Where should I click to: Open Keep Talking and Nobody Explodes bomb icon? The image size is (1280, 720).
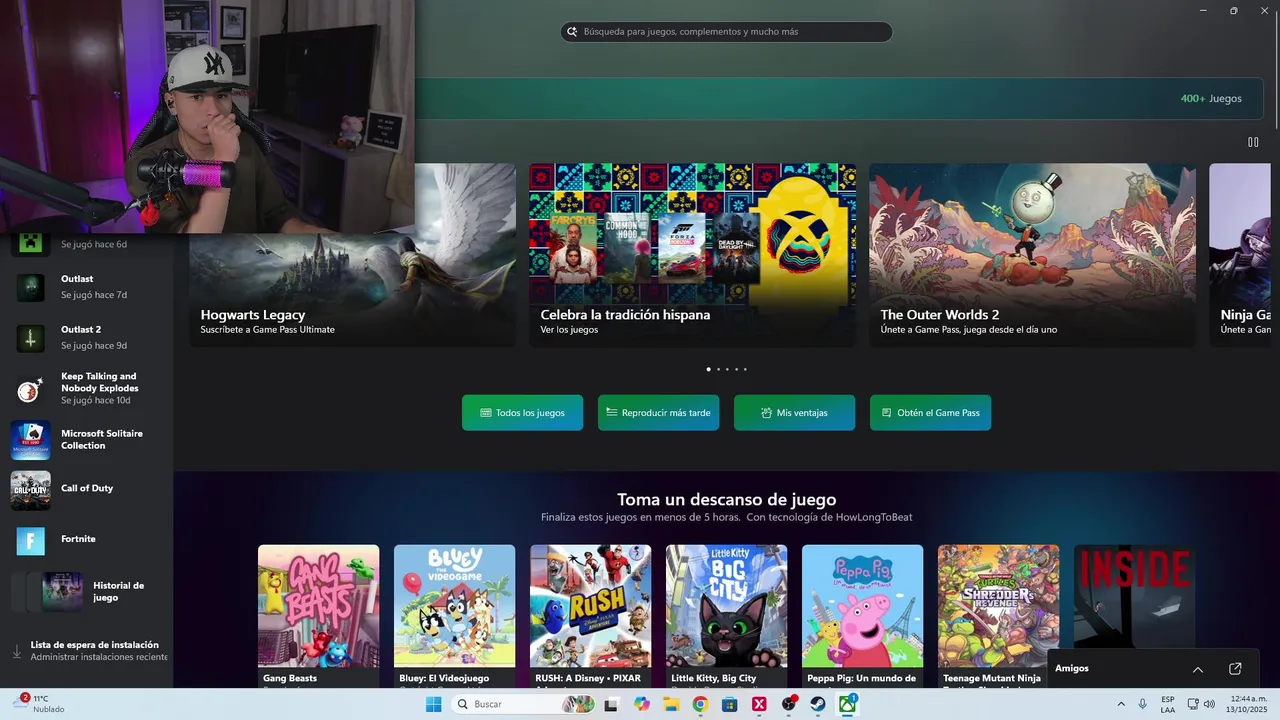30,389
